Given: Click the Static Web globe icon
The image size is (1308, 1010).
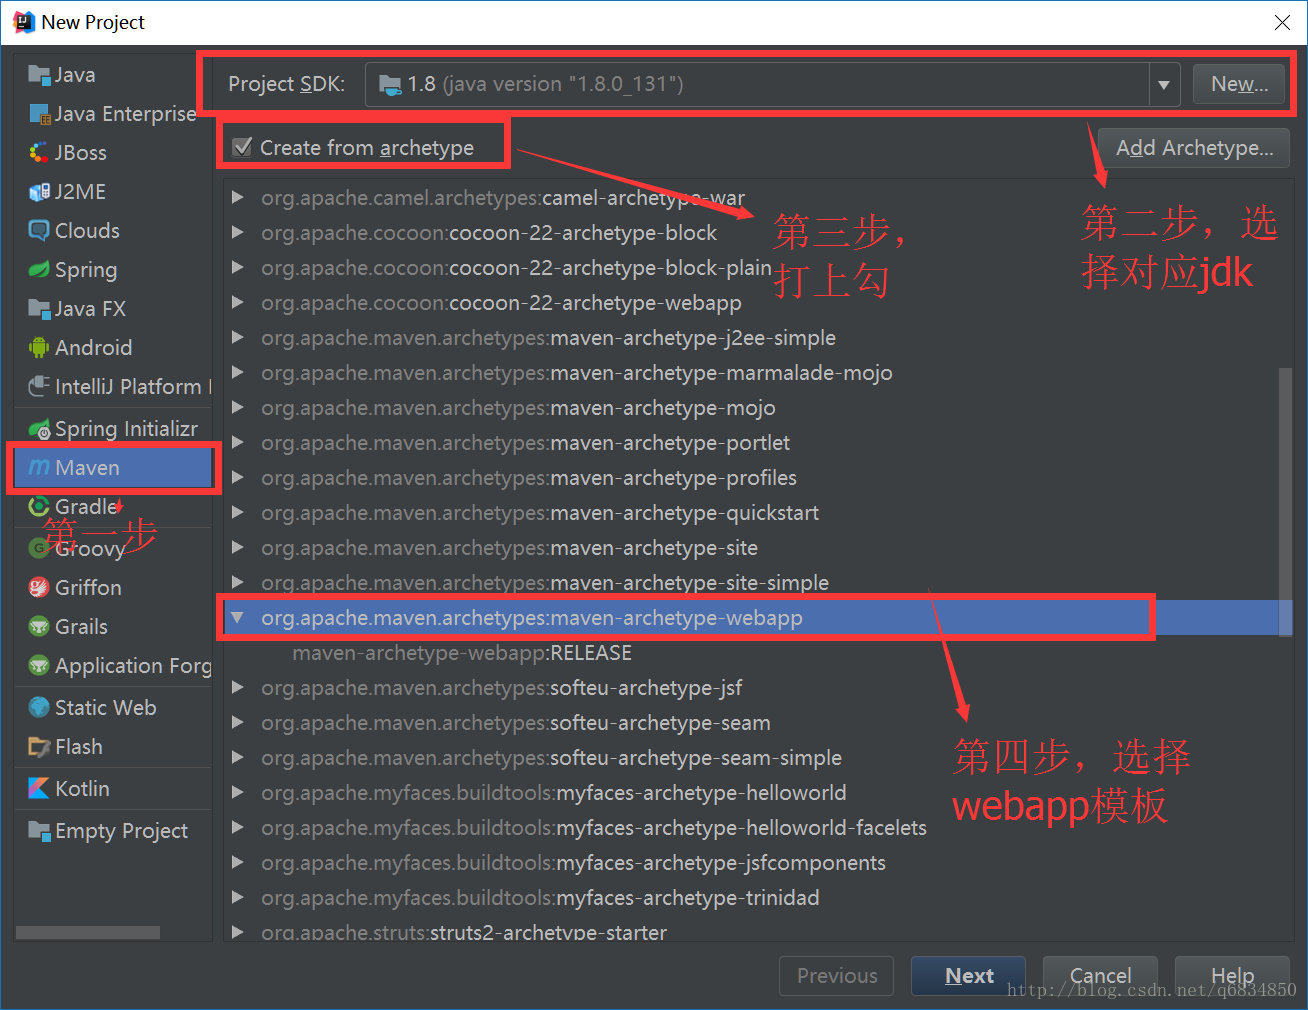Looking at the screenshot, I should click(39, 708).
